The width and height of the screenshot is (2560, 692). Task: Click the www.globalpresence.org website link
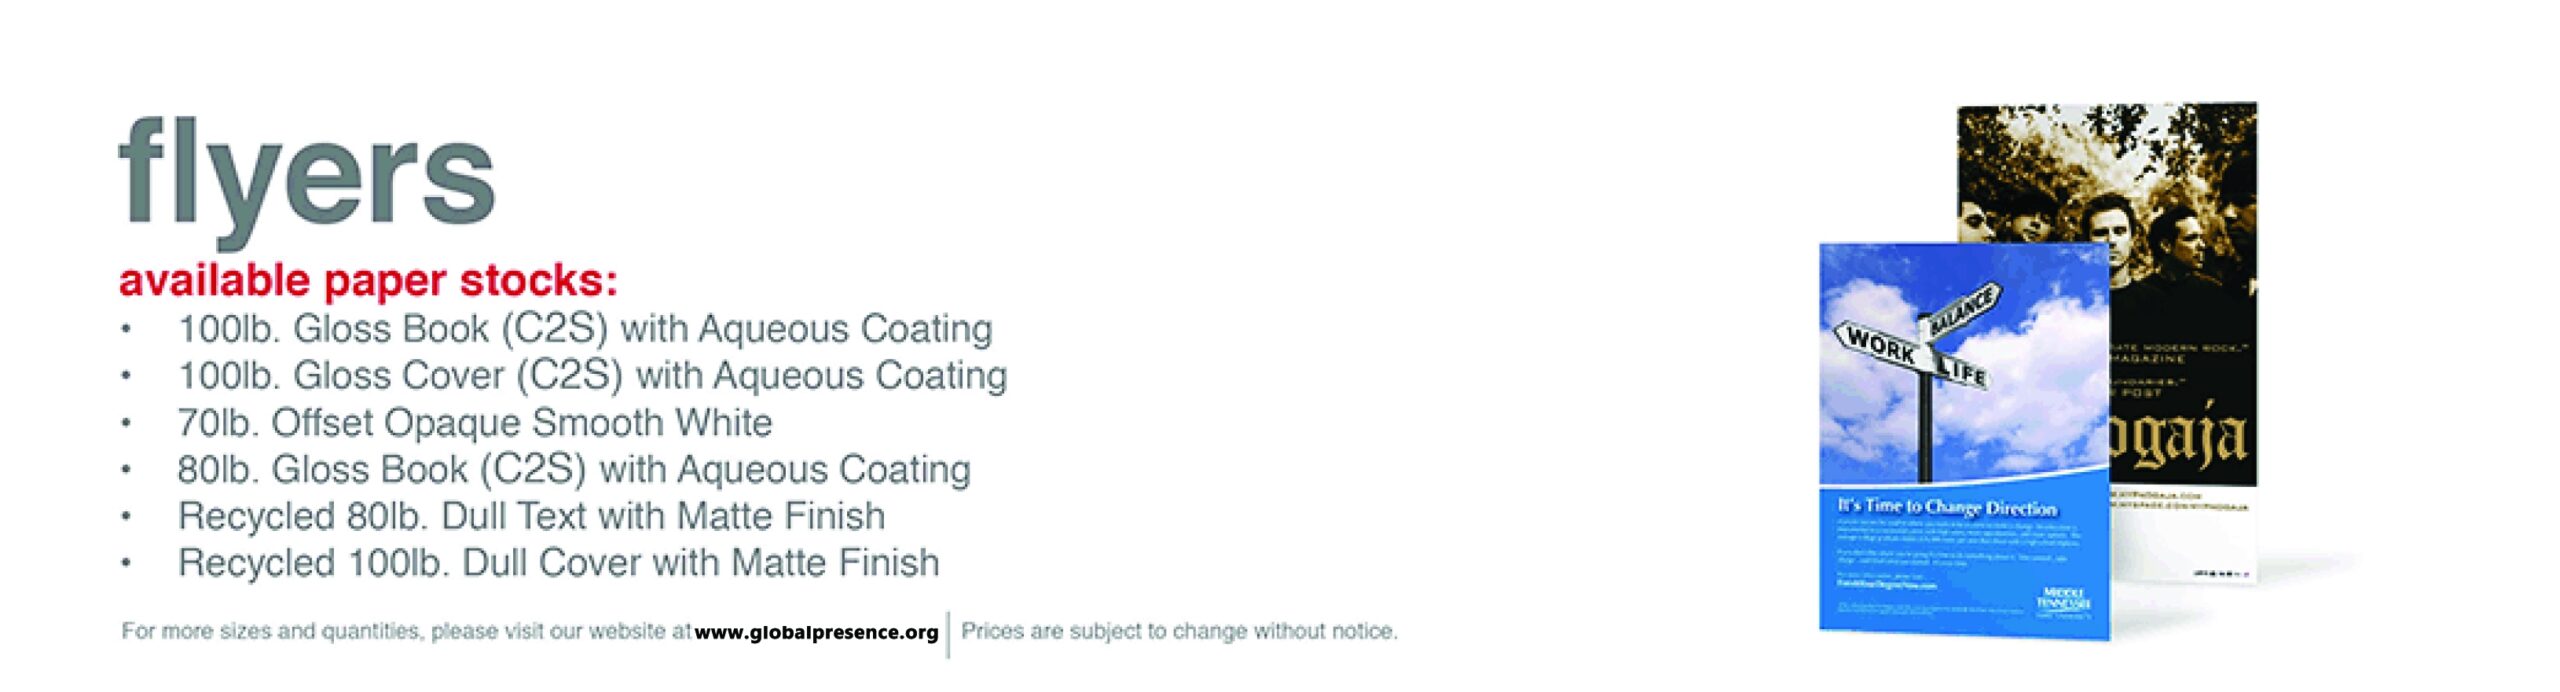[x=816, y=632]
